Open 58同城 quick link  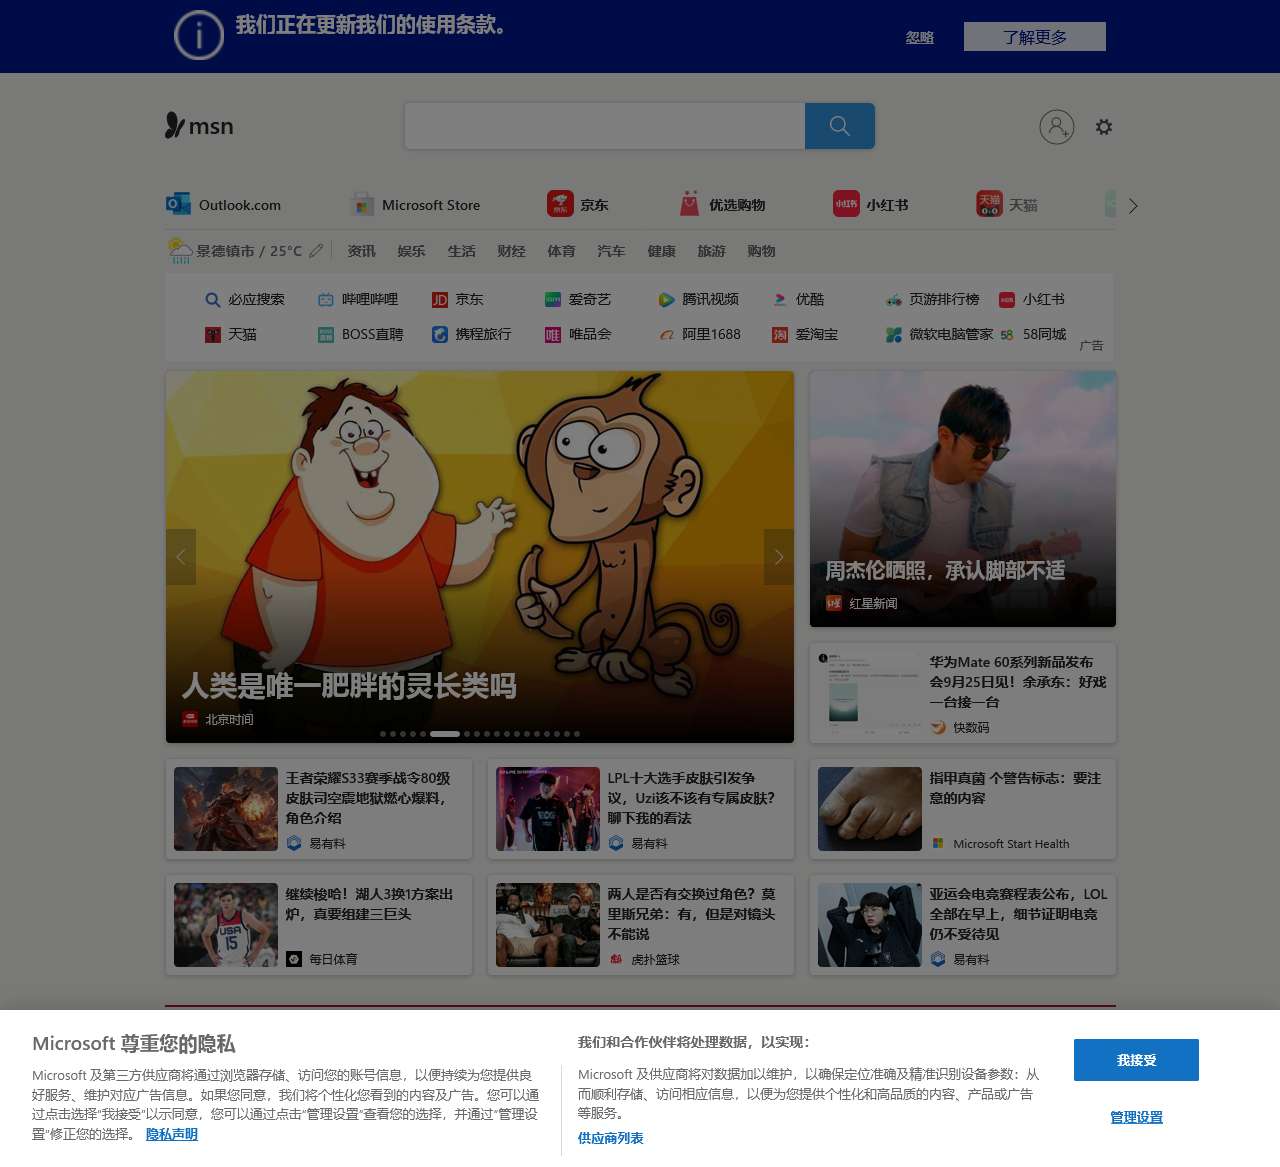tap(1032, 334)
